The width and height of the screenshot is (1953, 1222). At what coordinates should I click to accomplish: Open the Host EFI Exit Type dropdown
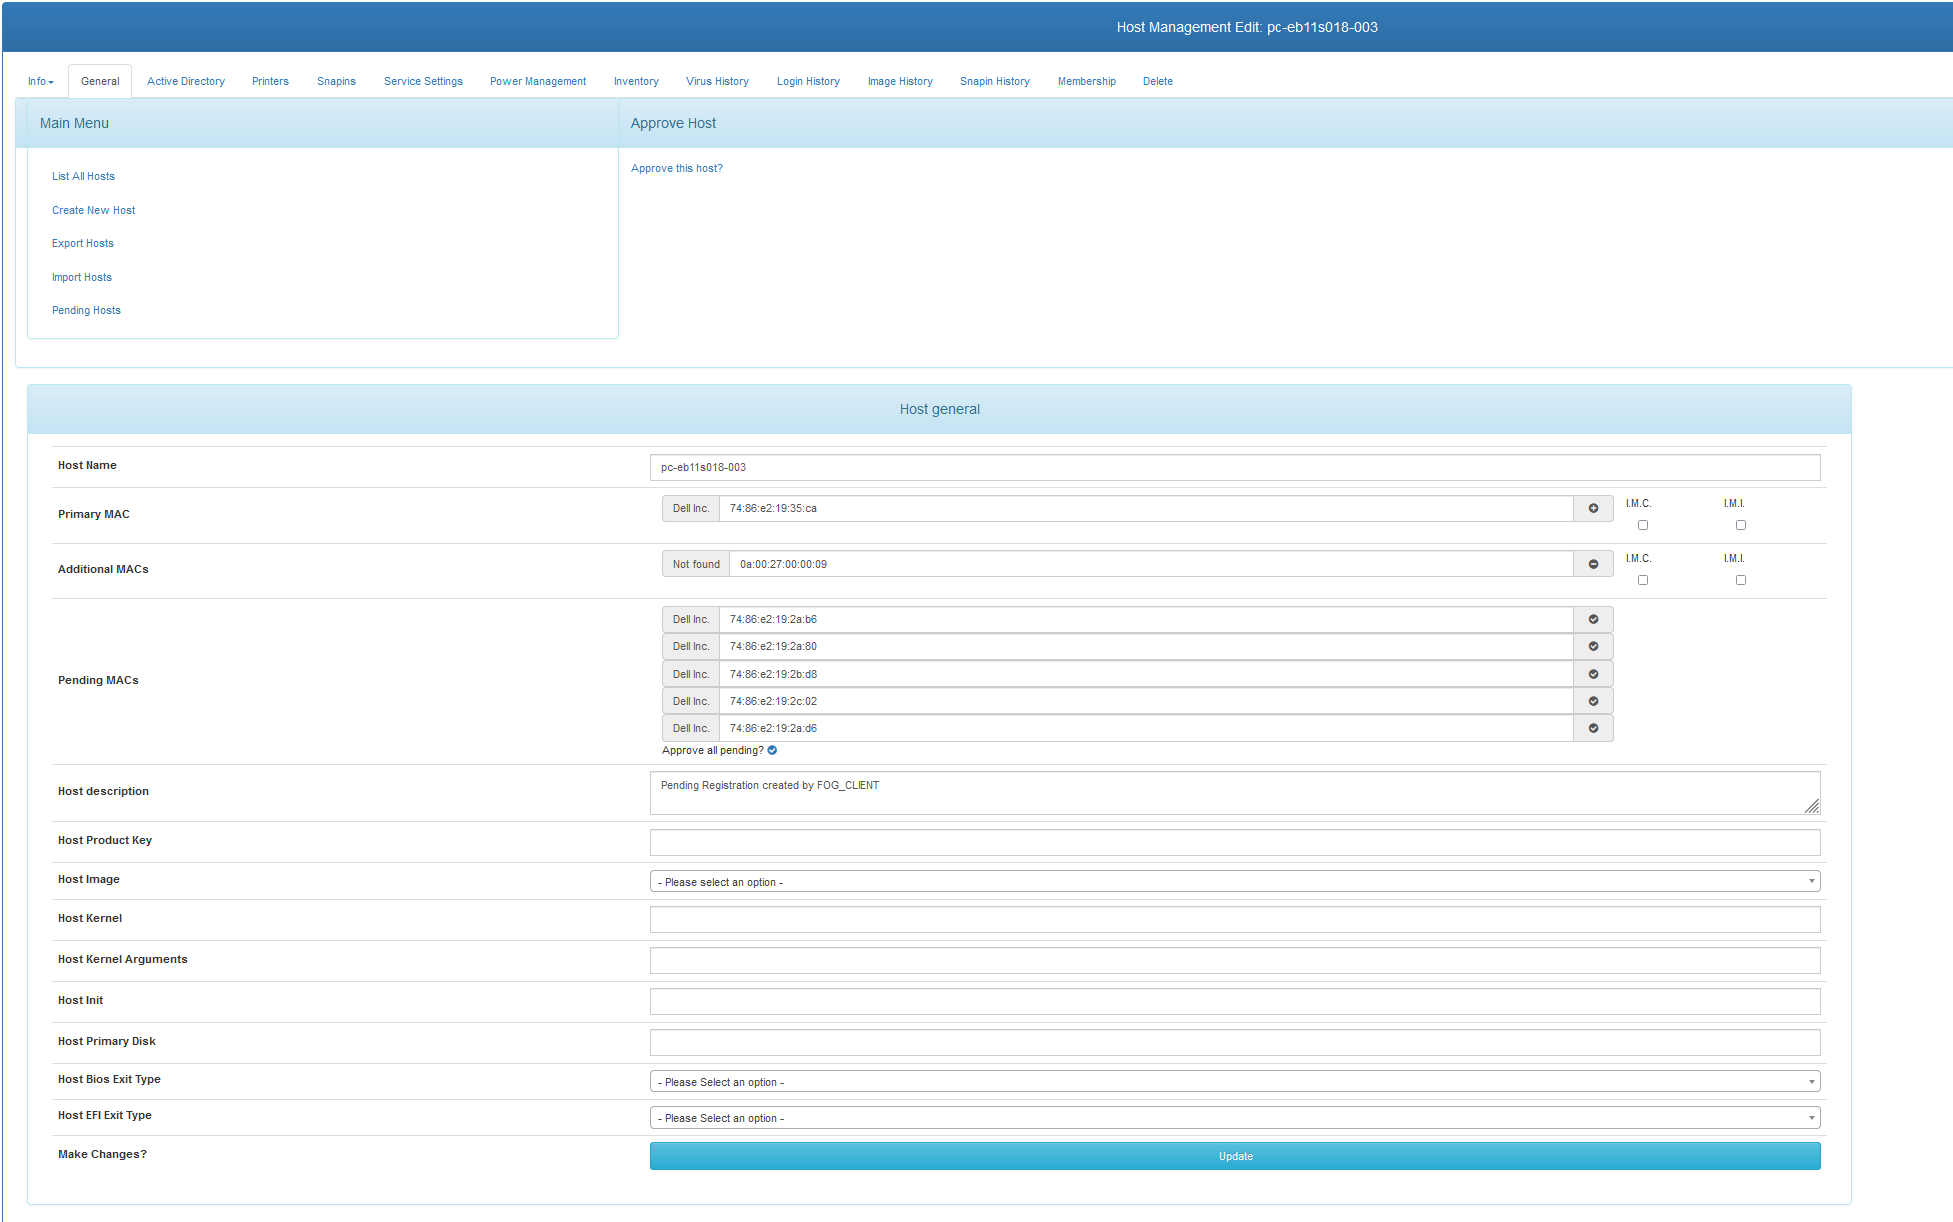1235,1118
